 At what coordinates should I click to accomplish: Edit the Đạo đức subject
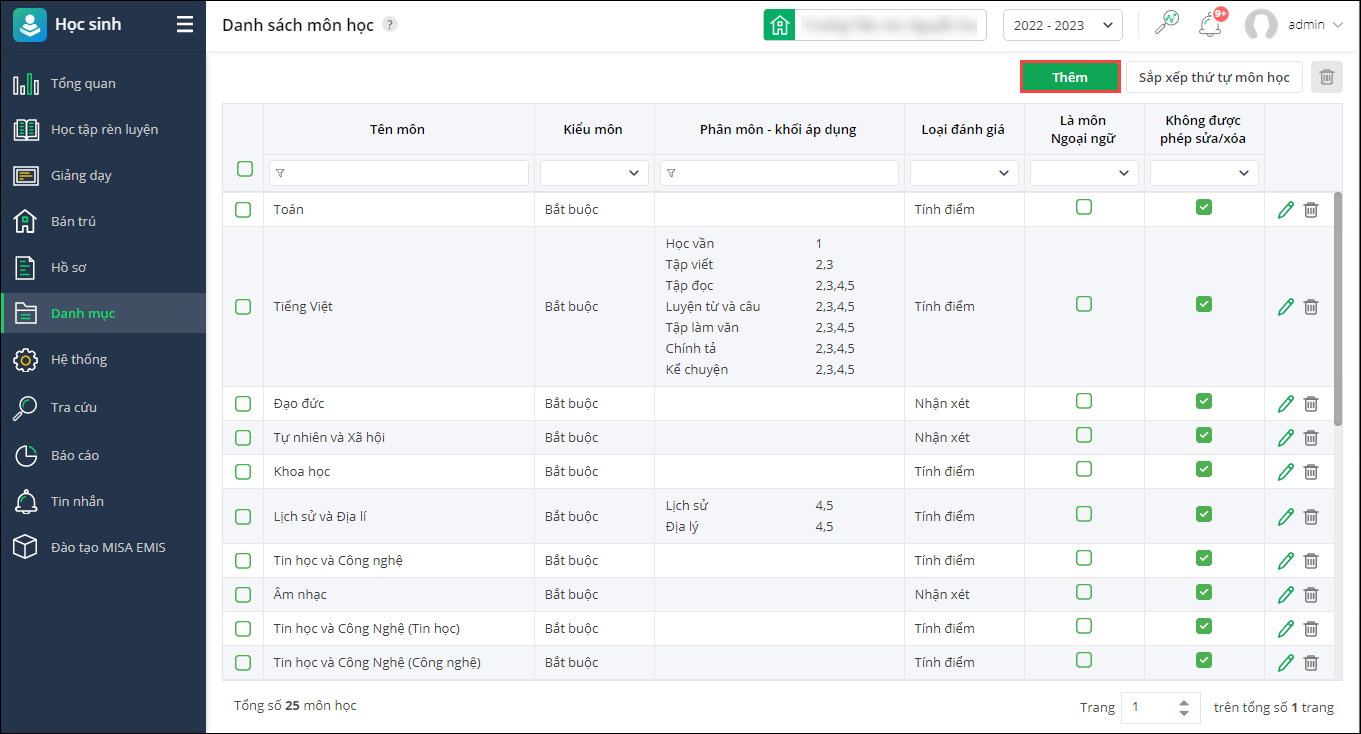[x=1286, y=404]
